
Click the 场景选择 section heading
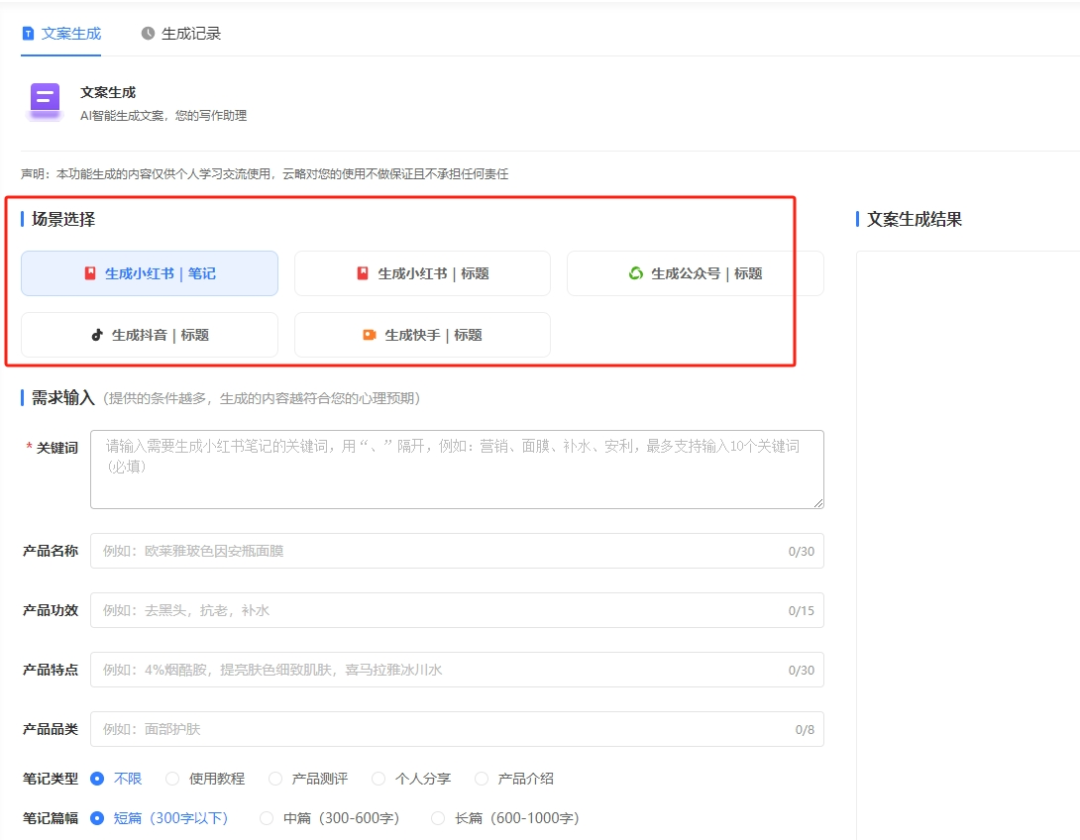tap(63, 219)
